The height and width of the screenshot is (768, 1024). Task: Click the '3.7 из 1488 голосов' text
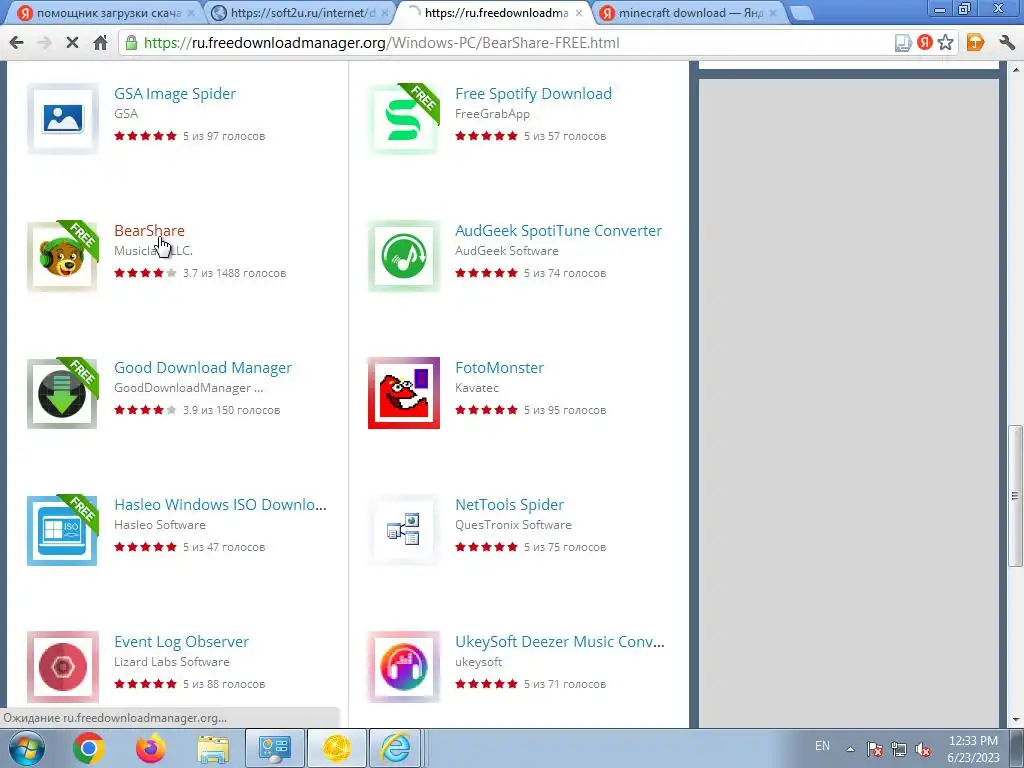click(x=234, y=273)
